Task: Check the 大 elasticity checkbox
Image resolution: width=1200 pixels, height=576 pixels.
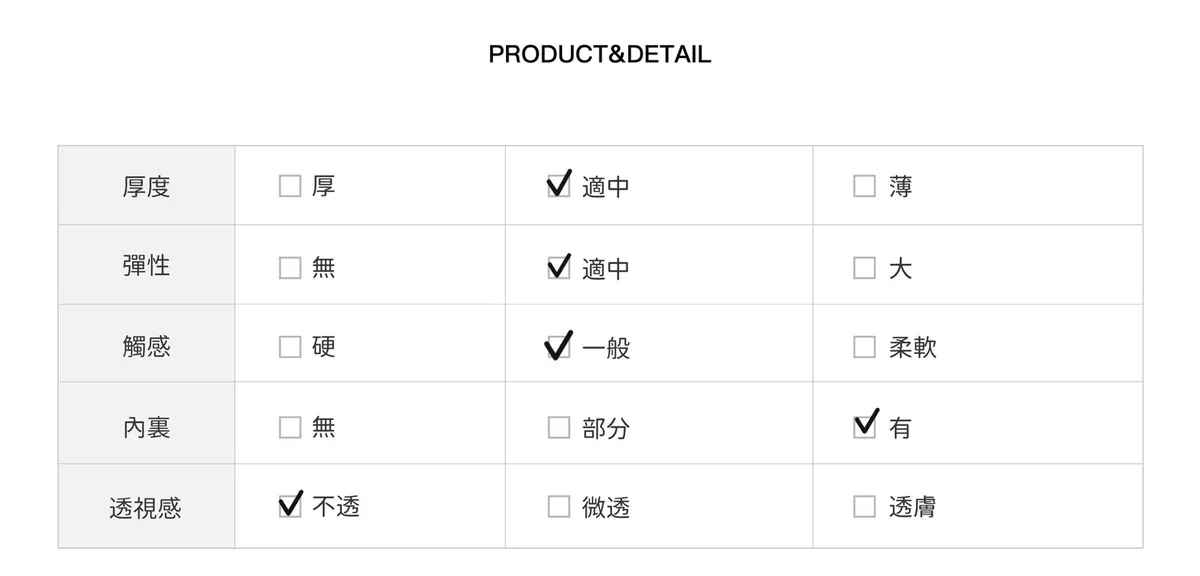Action: [x=864, y=268]
